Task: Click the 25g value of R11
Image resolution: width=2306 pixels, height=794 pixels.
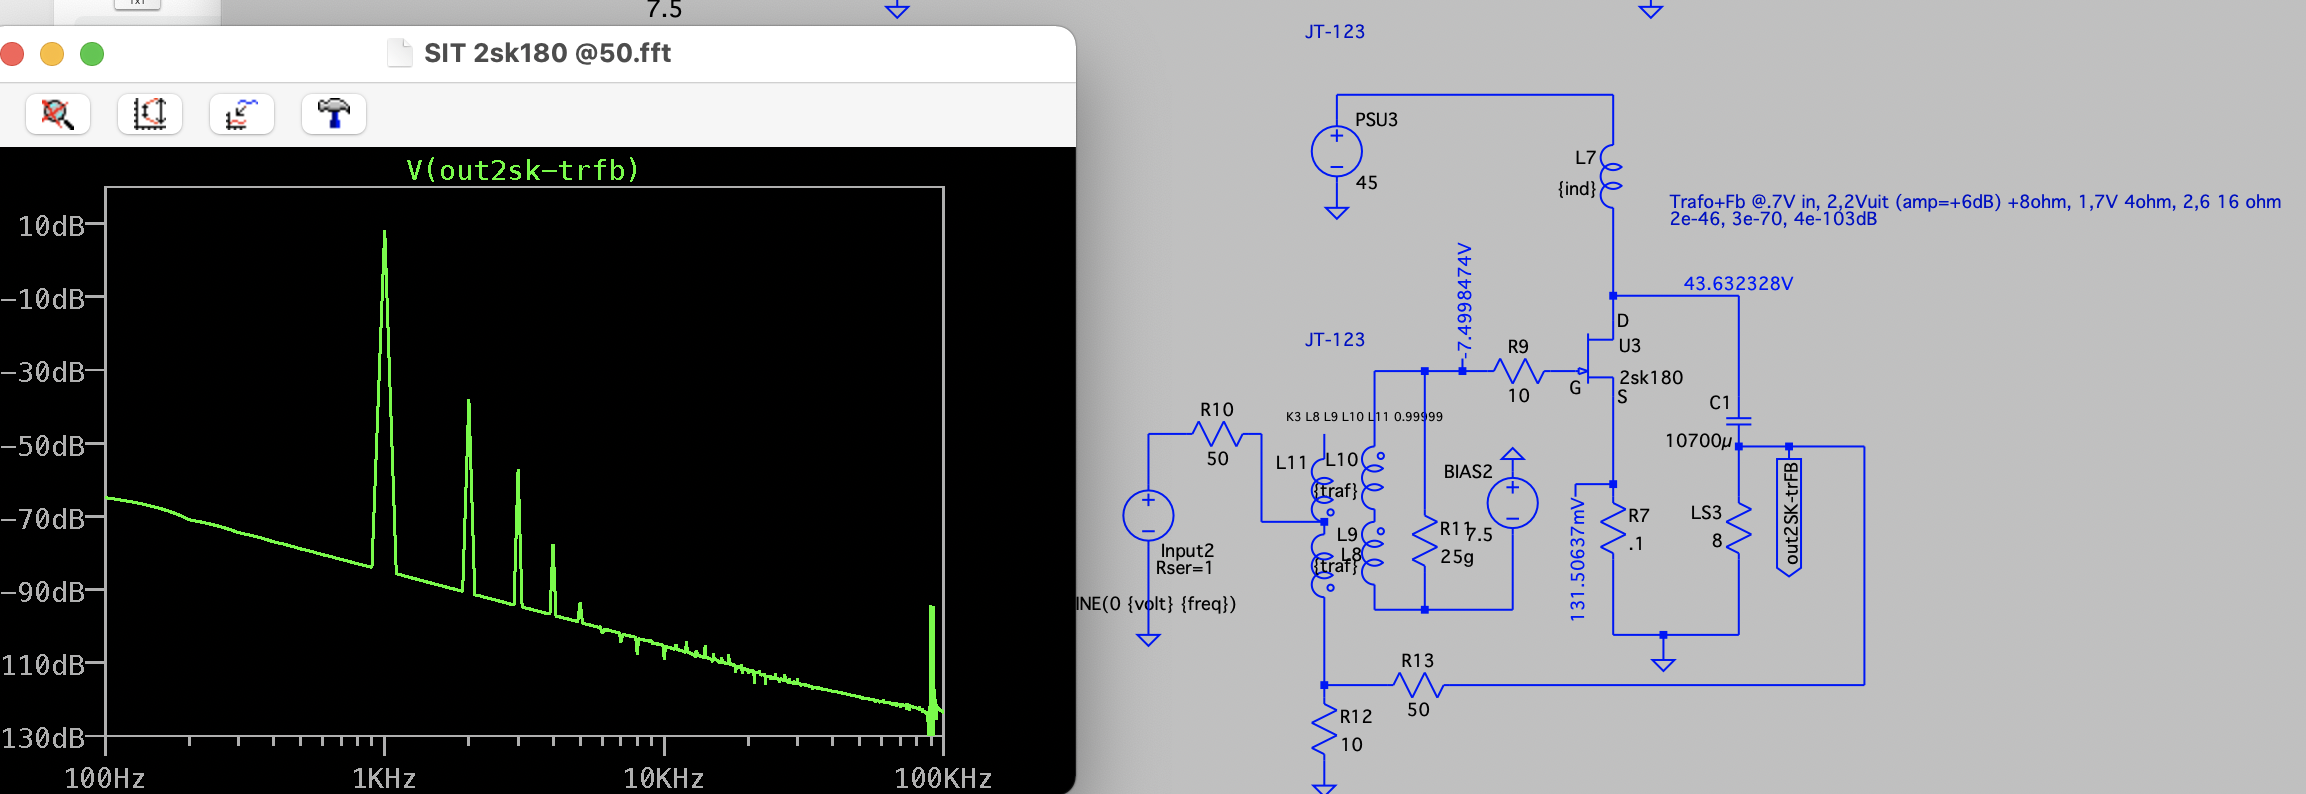Action: (1456, 556)
